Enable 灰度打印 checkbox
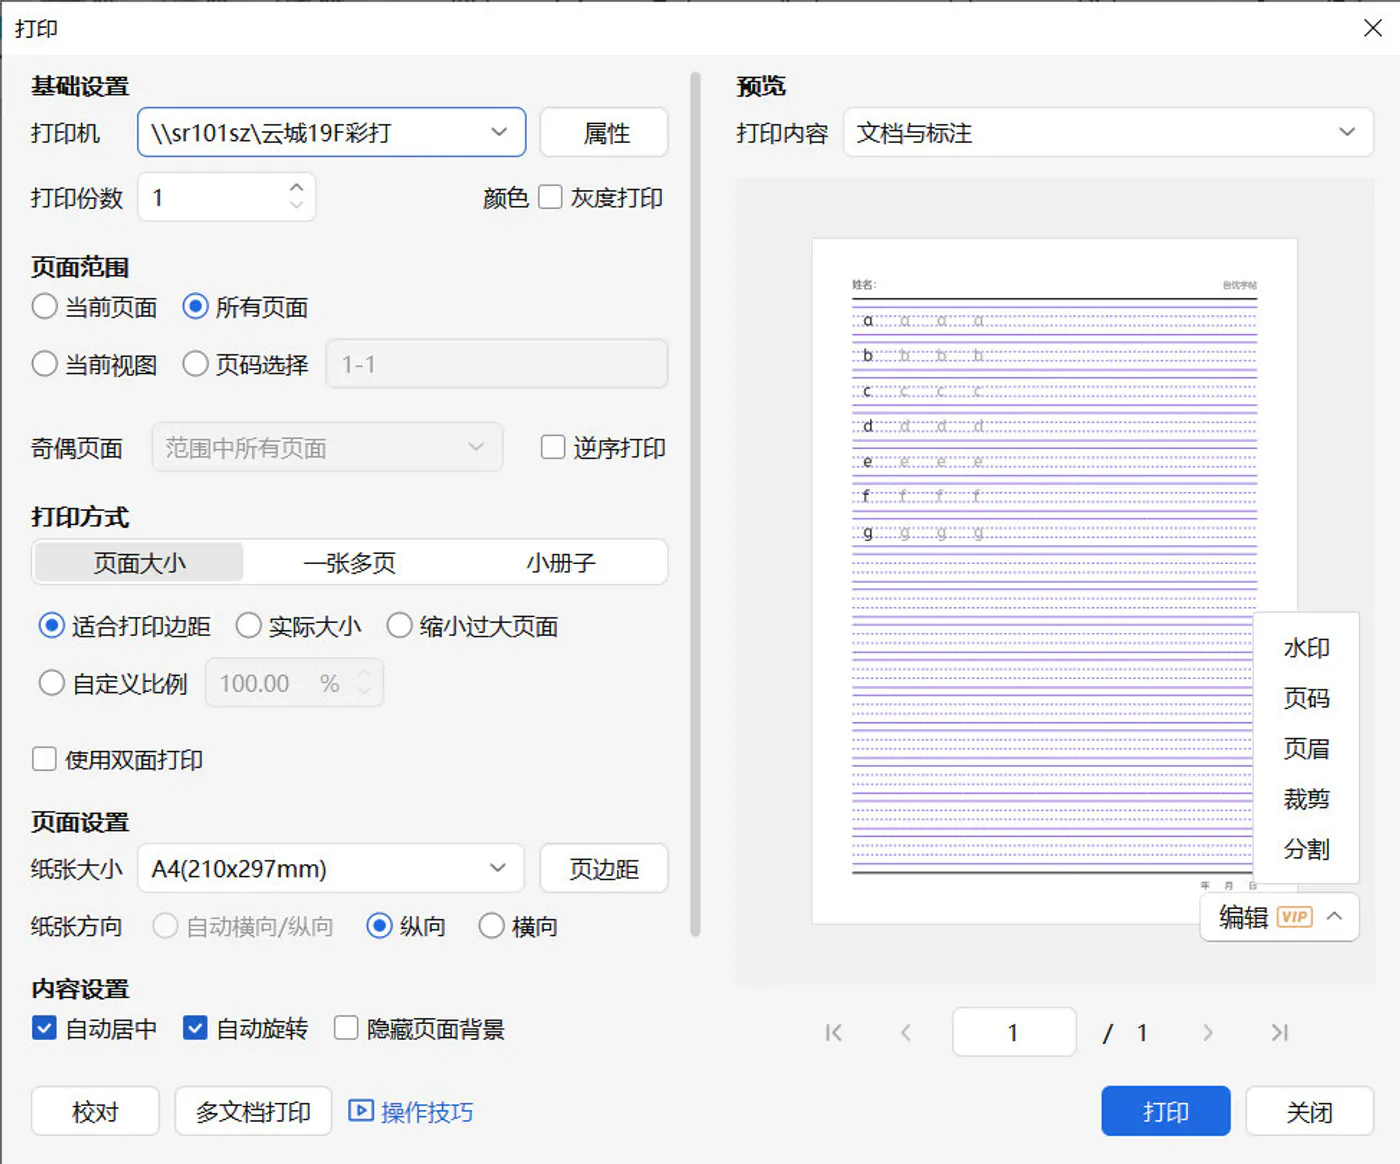The height and width of the screenshot is (1164, 1400). pos(550,197)
